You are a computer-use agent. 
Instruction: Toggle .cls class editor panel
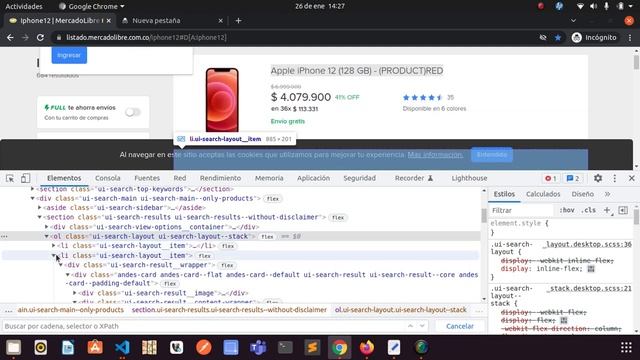click(x=588, y=210)
